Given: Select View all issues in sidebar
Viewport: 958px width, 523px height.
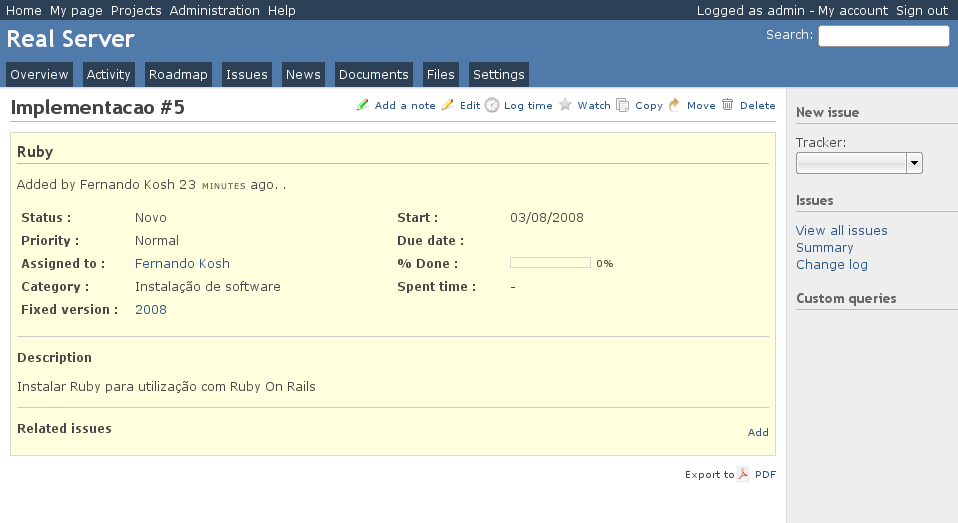Looking at the screenshot, I should tap(841, 231).
